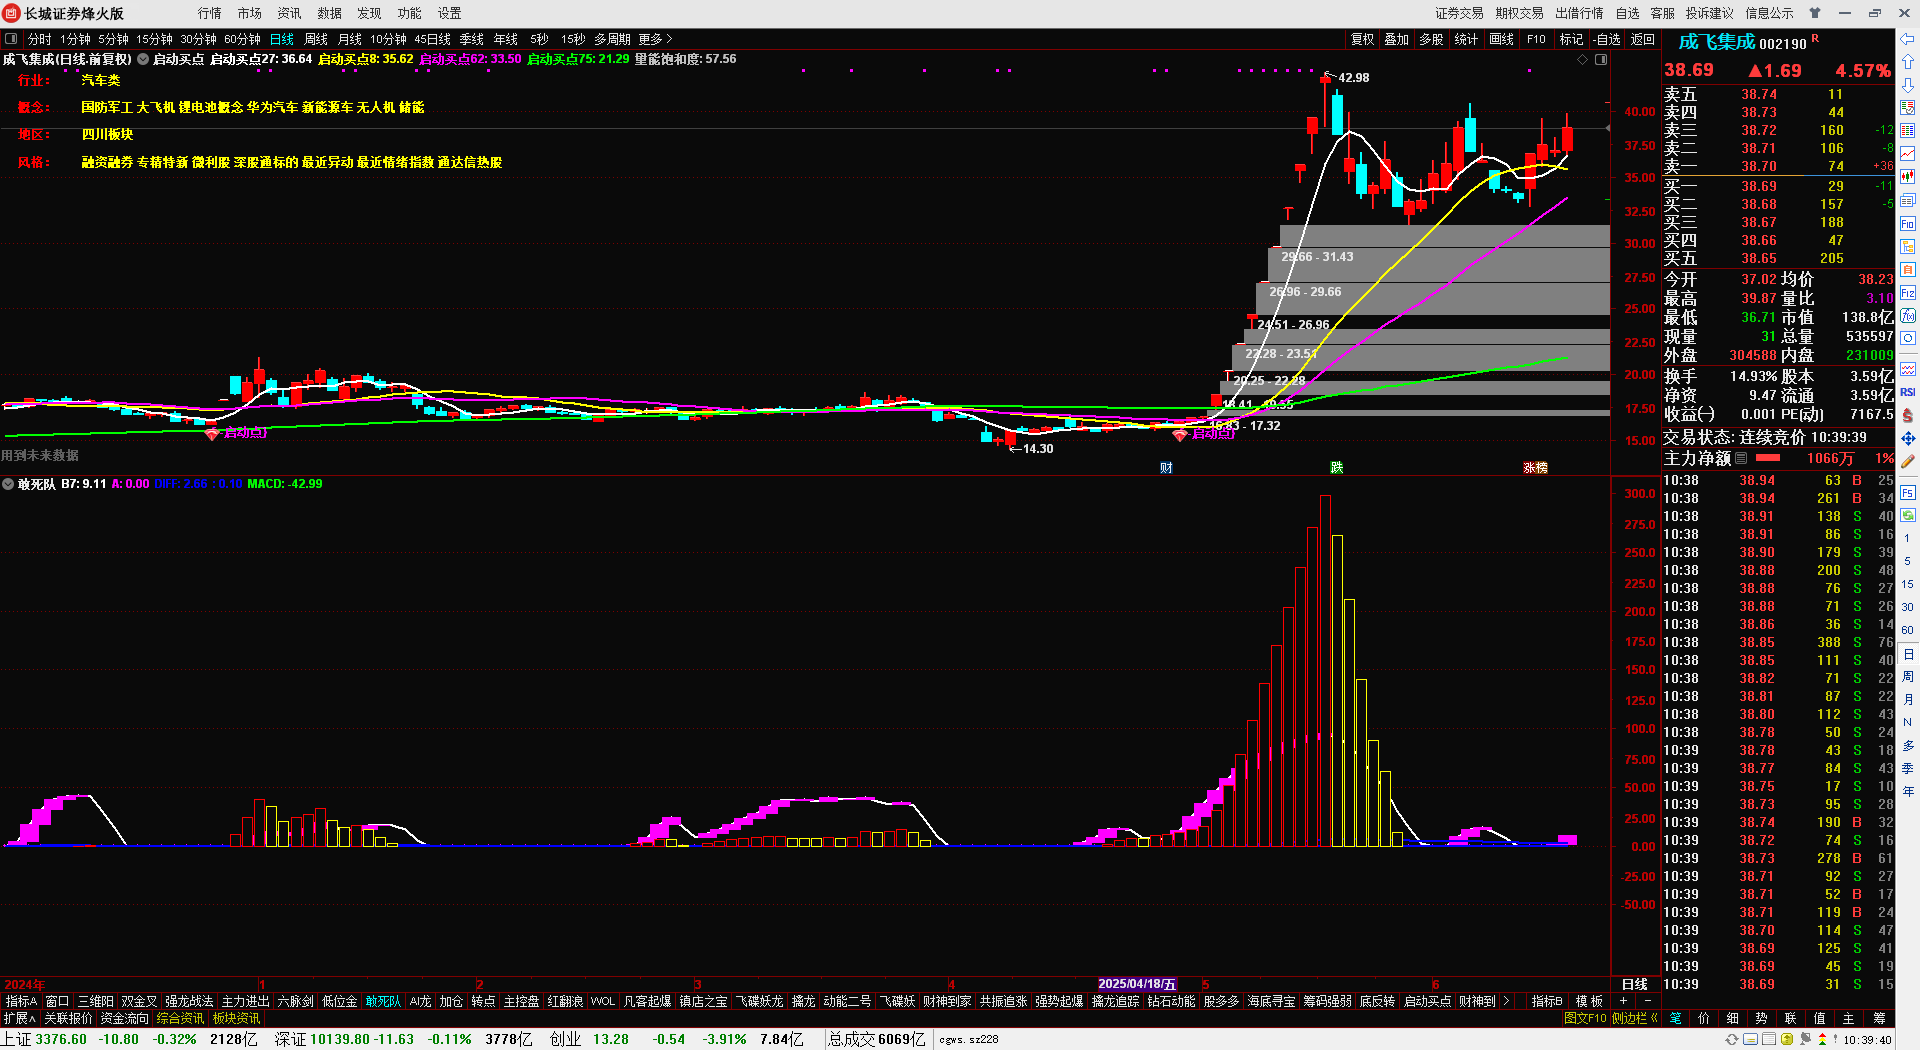The width and height of the screenshot is (1920, 1050).
Task: Collapse the side panel via 侧边栏
Action: [x=1635, y=1018]
